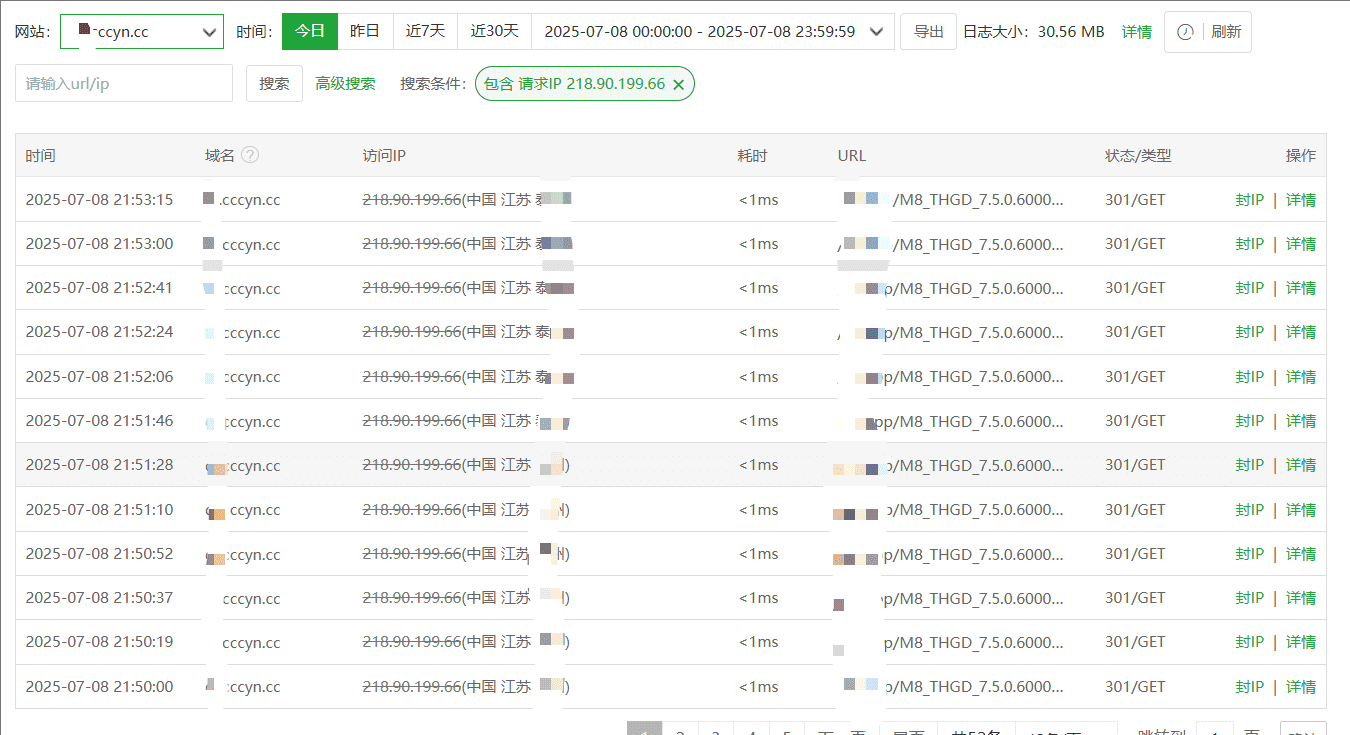Jump to page 4 in pagination
1350x735 pixels.
click(752, 729)
